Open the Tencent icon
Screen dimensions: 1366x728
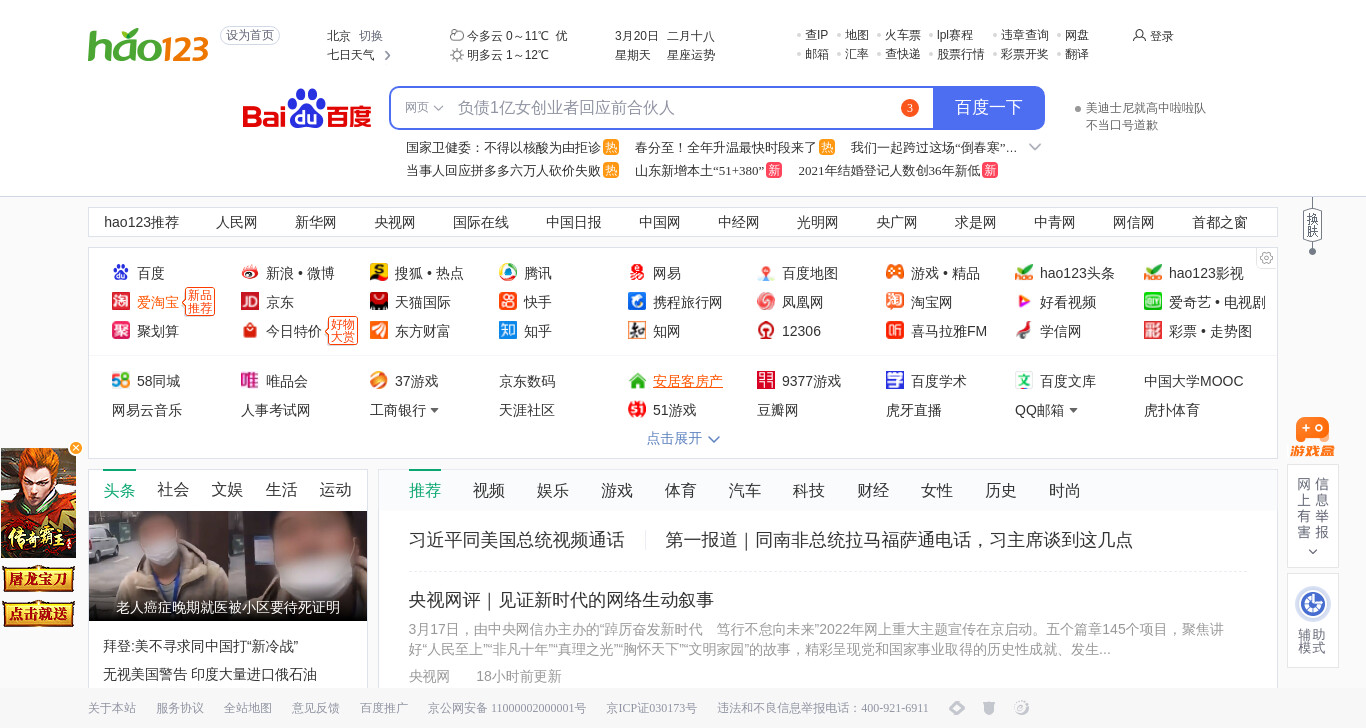(508, 273)
